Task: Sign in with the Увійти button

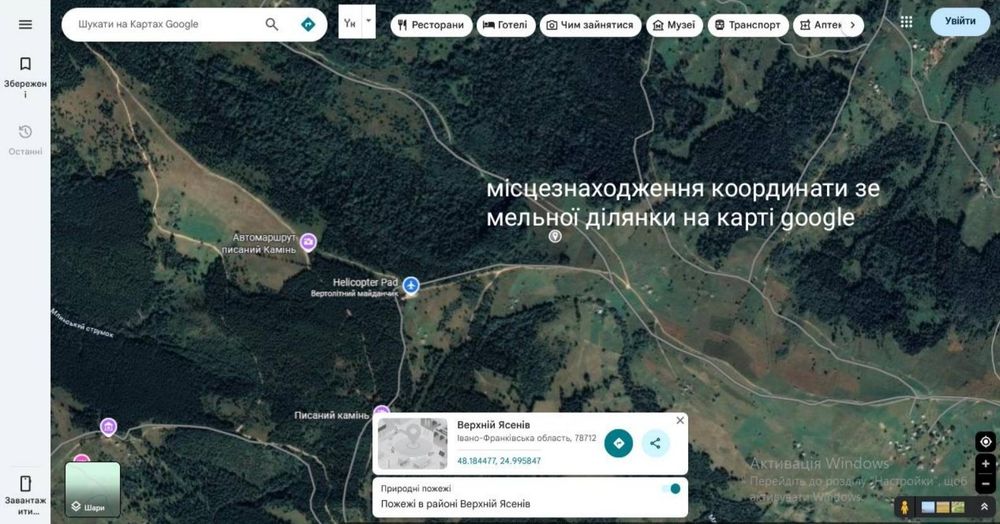Action: (x=960, y=21)
